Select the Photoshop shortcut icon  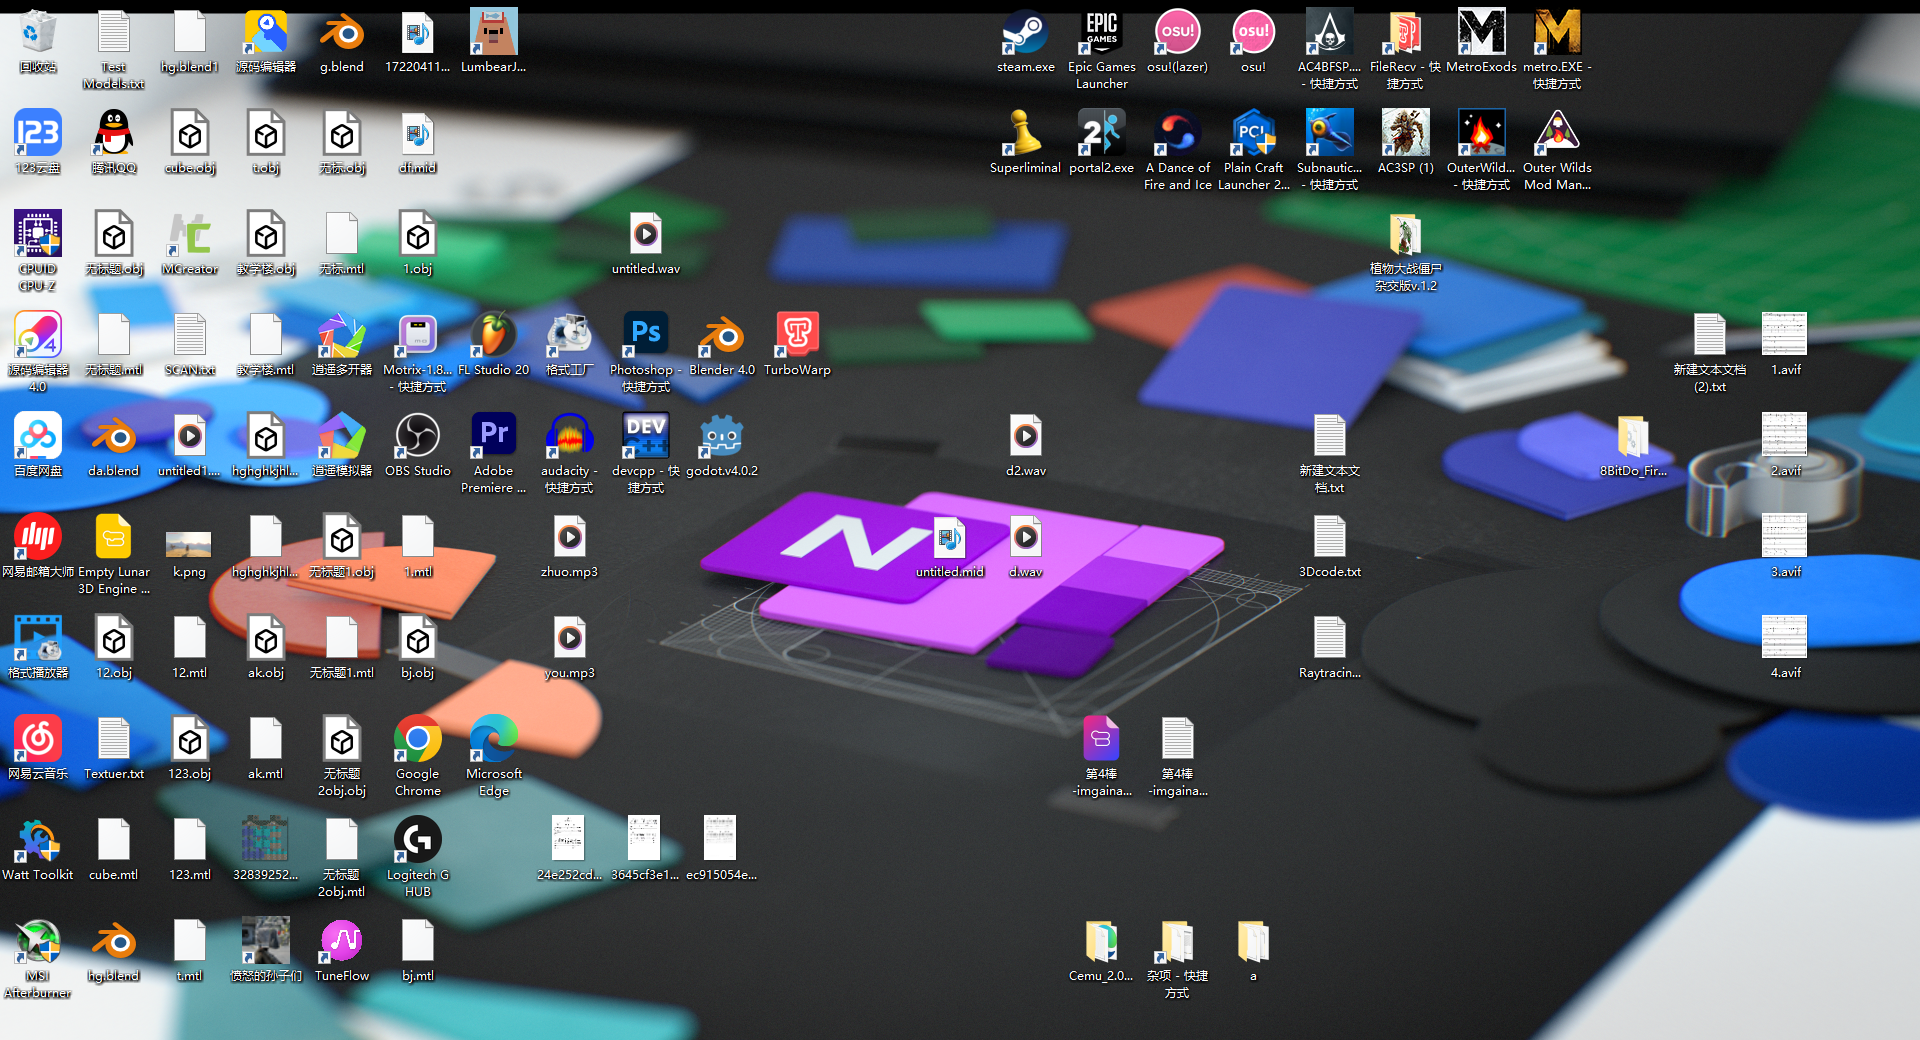[x=646, y=336]
